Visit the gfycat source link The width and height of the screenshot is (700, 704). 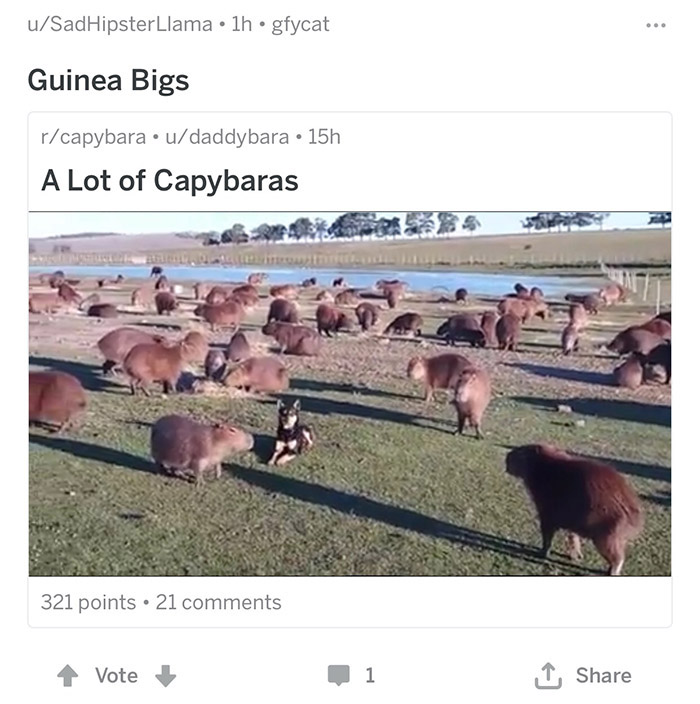pyautogui.click(x=300, y=25)
